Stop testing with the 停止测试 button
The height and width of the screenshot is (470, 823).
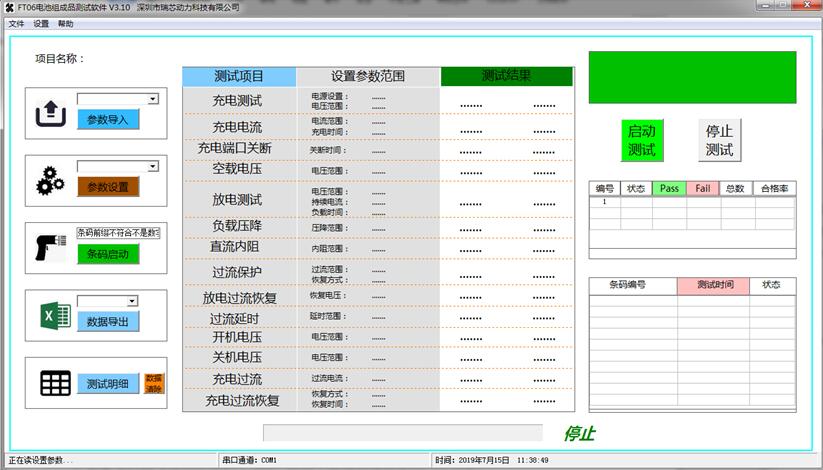[x=719, y=140]
